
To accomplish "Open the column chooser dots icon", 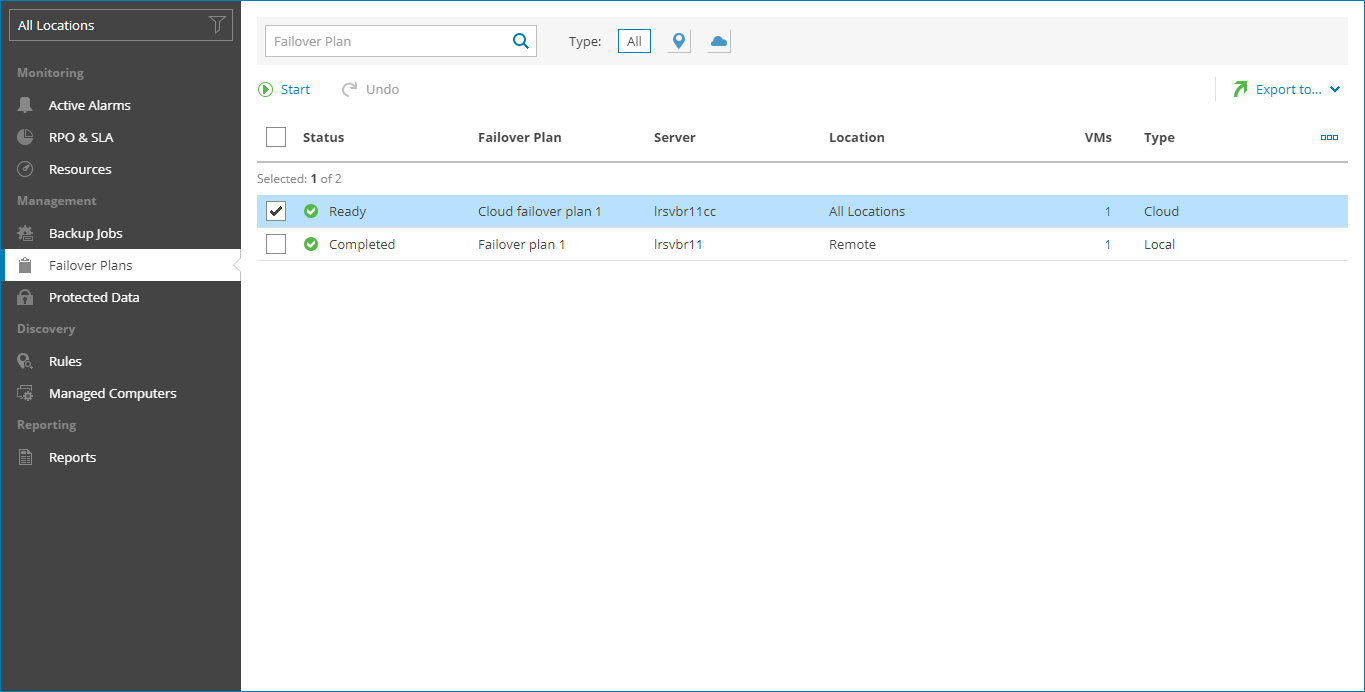I will click(1329, 137).
